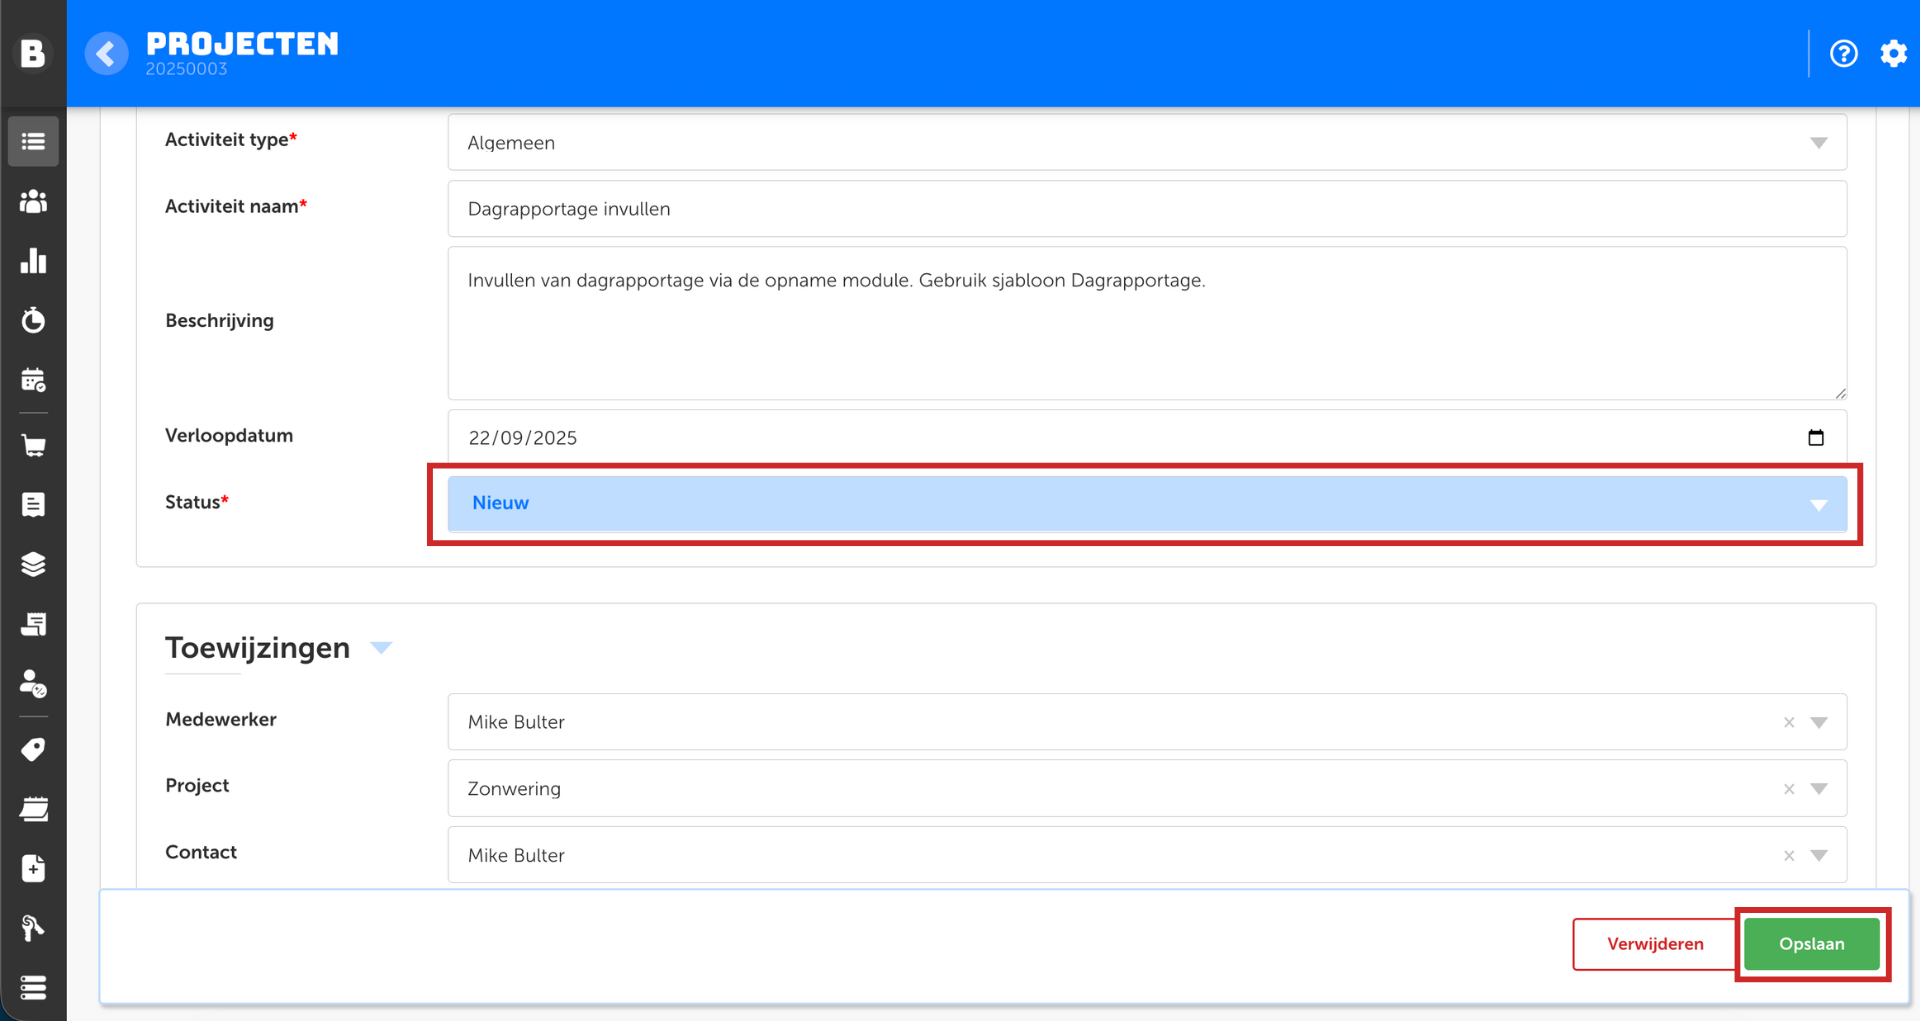Collapse the Toewijzingen section
1920x1021 pixels.
pos(381,648)
